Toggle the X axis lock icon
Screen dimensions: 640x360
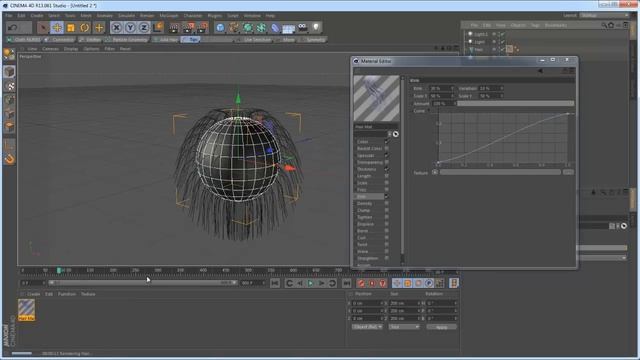(116, 28)
